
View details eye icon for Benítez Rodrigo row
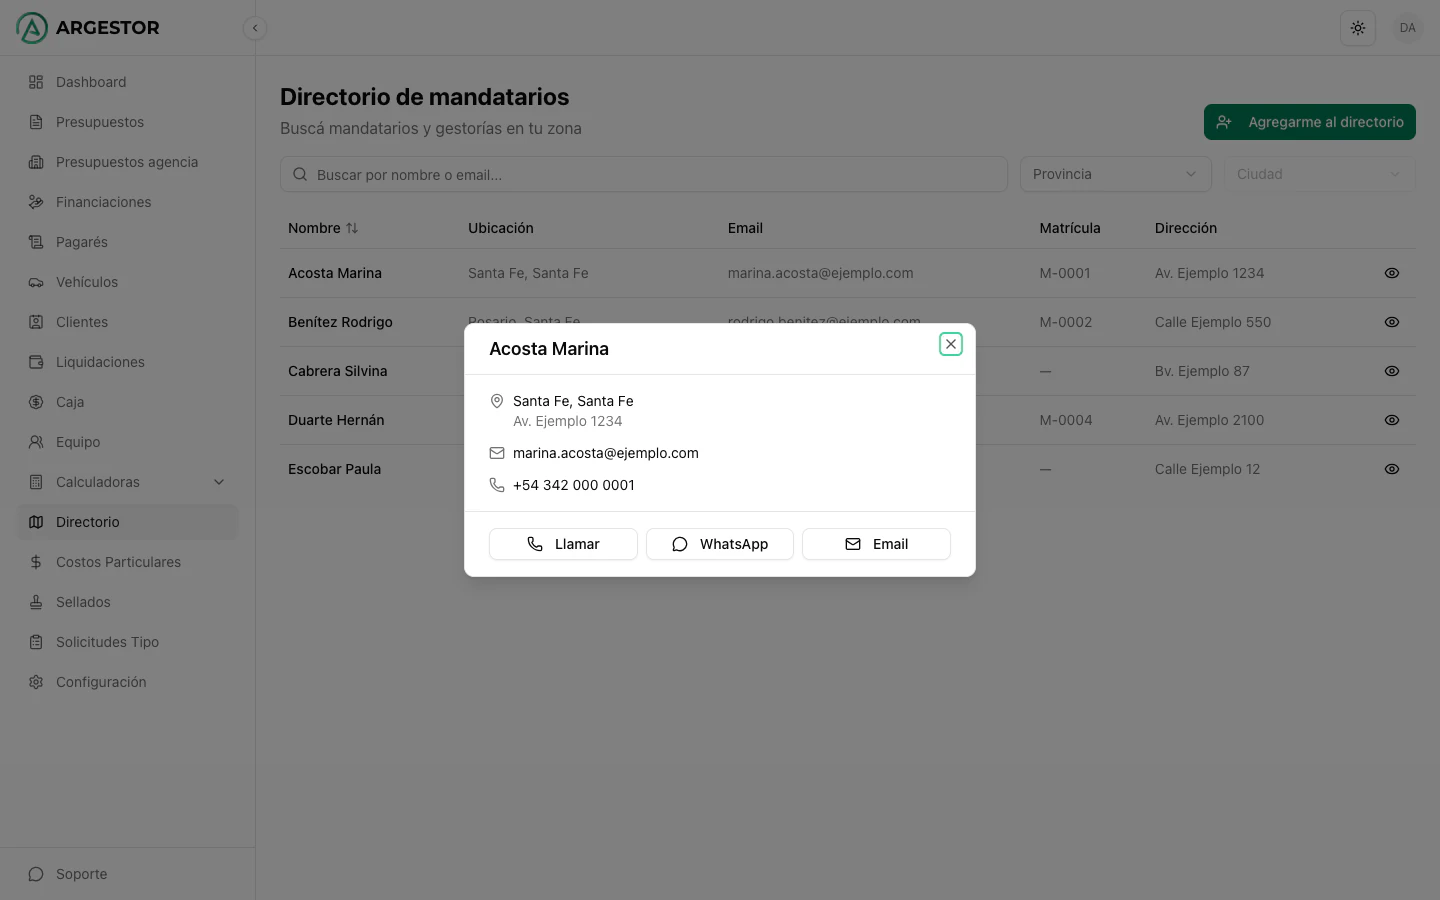(1392, 322)
